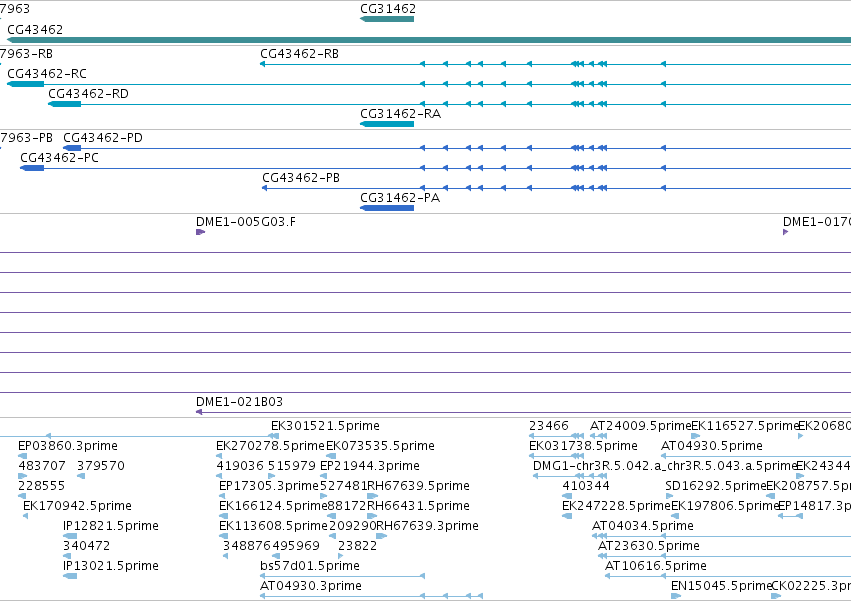The image size is (851, 601).
Task: Select the 419036 feature label
Action: pos(240,466)
